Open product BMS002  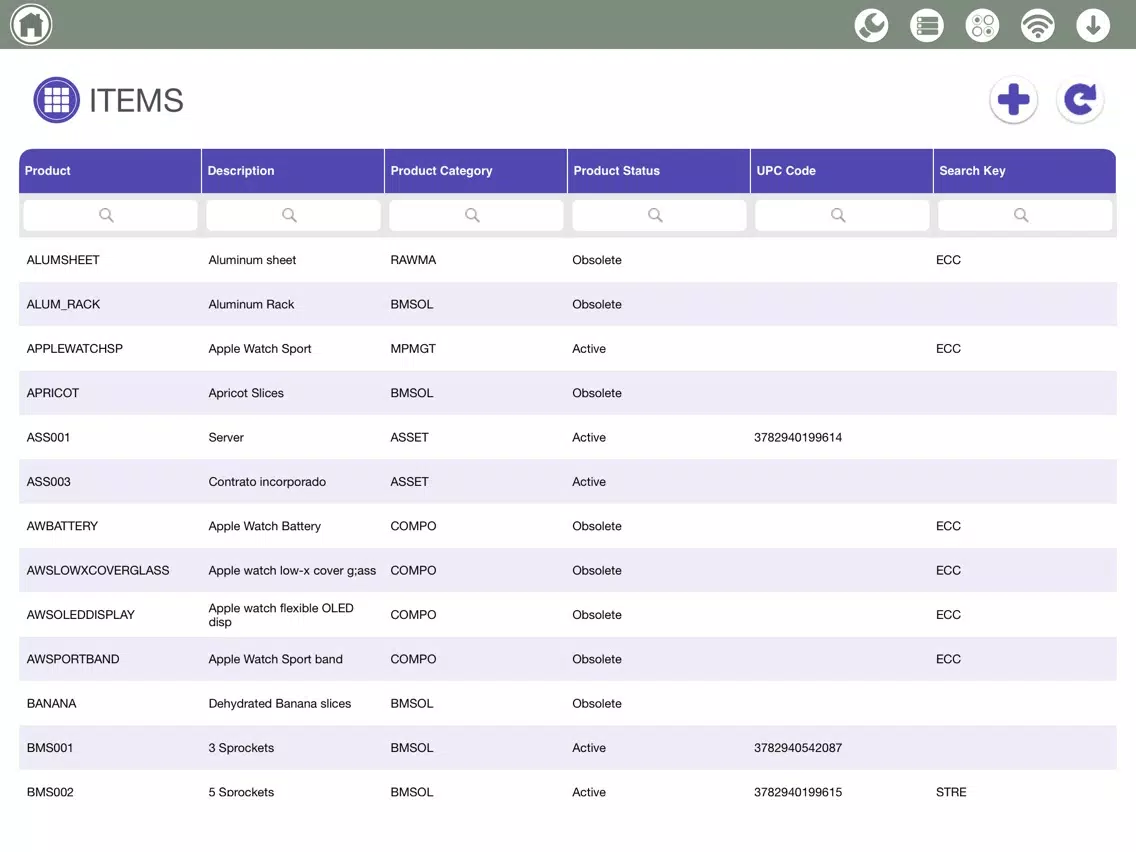point(50,792)
